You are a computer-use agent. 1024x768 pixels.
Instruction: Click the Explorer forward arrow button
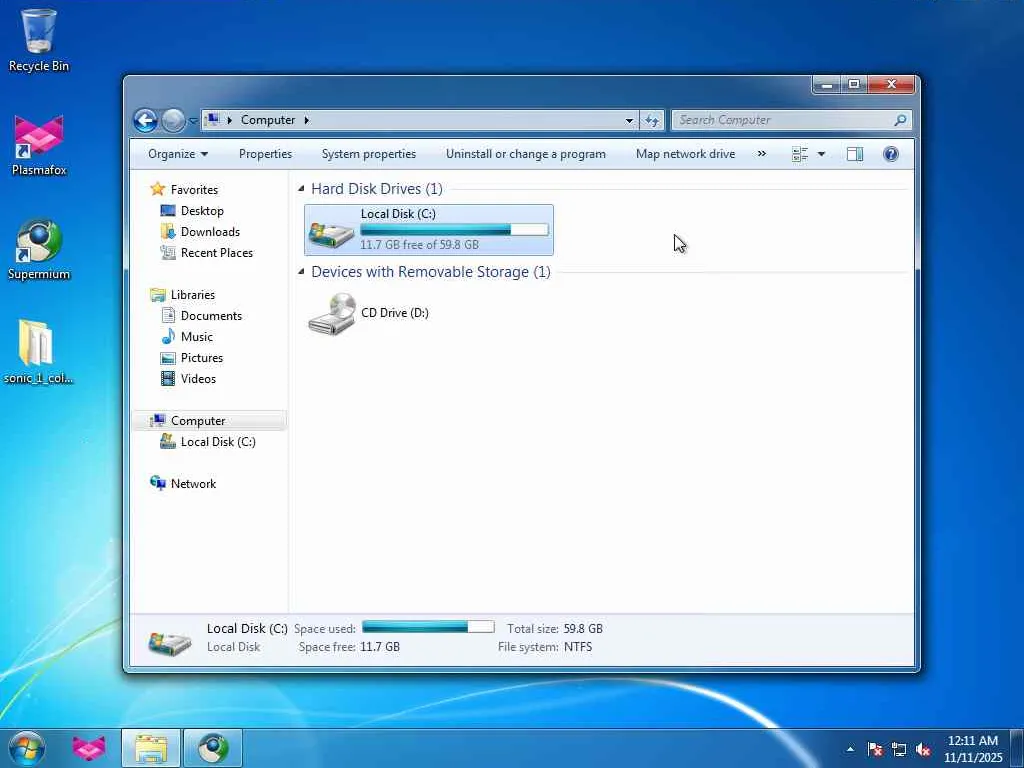point(173,120)
